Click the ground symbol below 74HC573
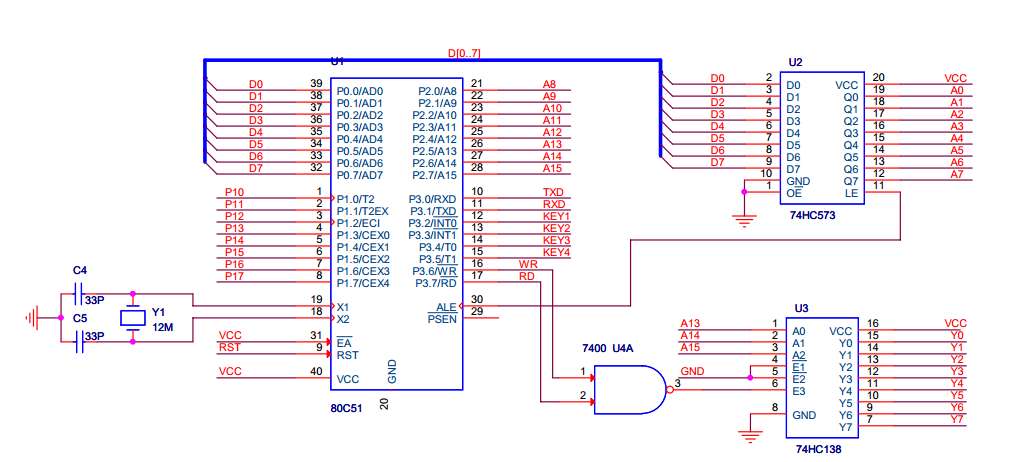 (x=744, y=221)
